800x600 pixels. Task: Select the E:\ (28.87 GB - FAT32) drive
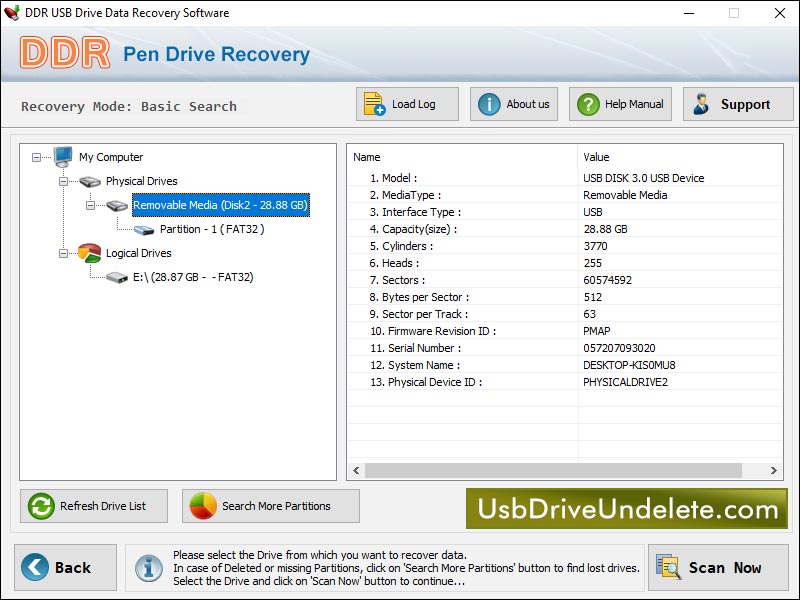tap(193, 277)
